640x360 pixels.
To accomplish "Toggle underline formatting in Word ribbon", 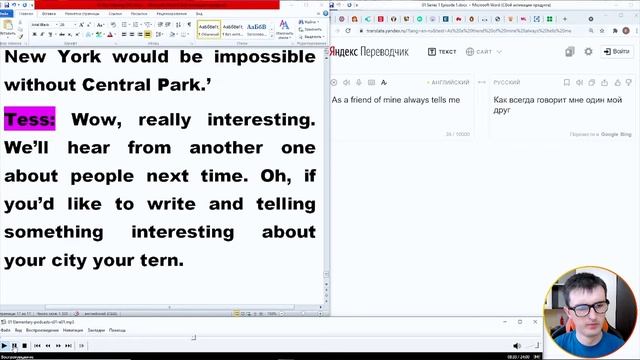I will tap(50, 35).
